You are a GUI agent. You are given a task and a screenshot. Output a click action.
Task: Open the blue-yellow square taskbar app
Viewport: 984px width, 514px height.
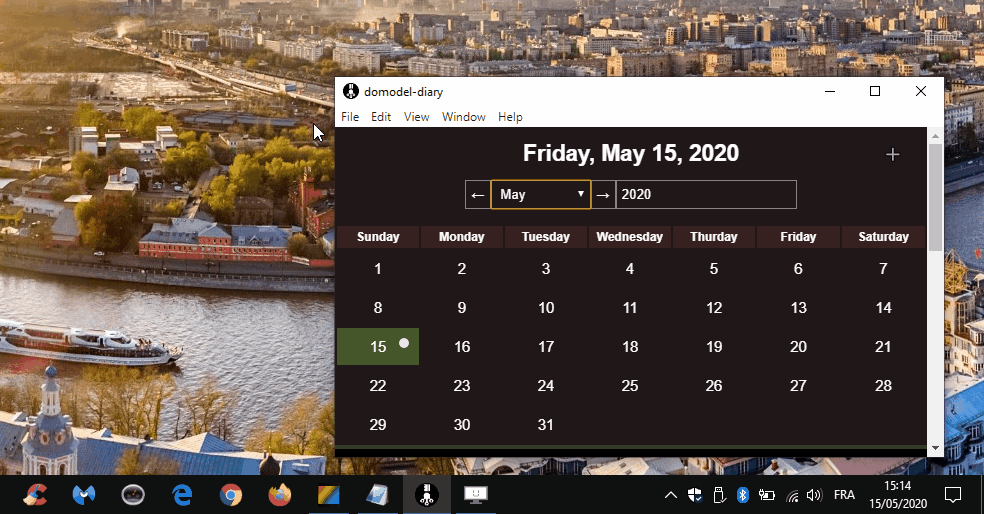click(x=328, y=495)
